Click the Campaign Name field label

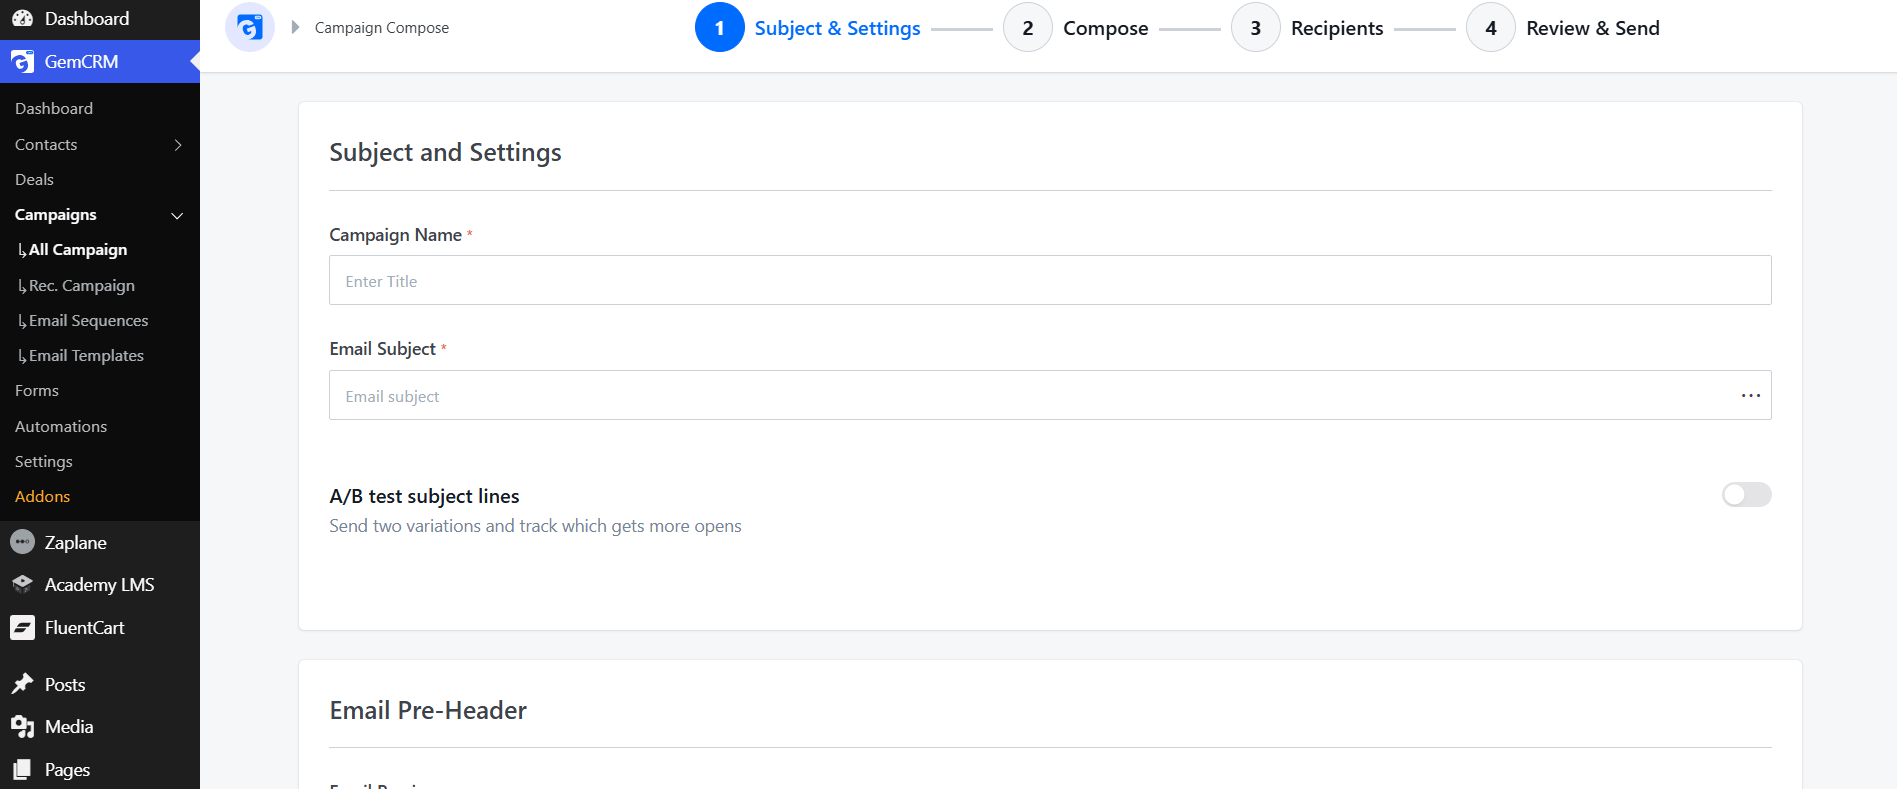click(x=395, y=235)
